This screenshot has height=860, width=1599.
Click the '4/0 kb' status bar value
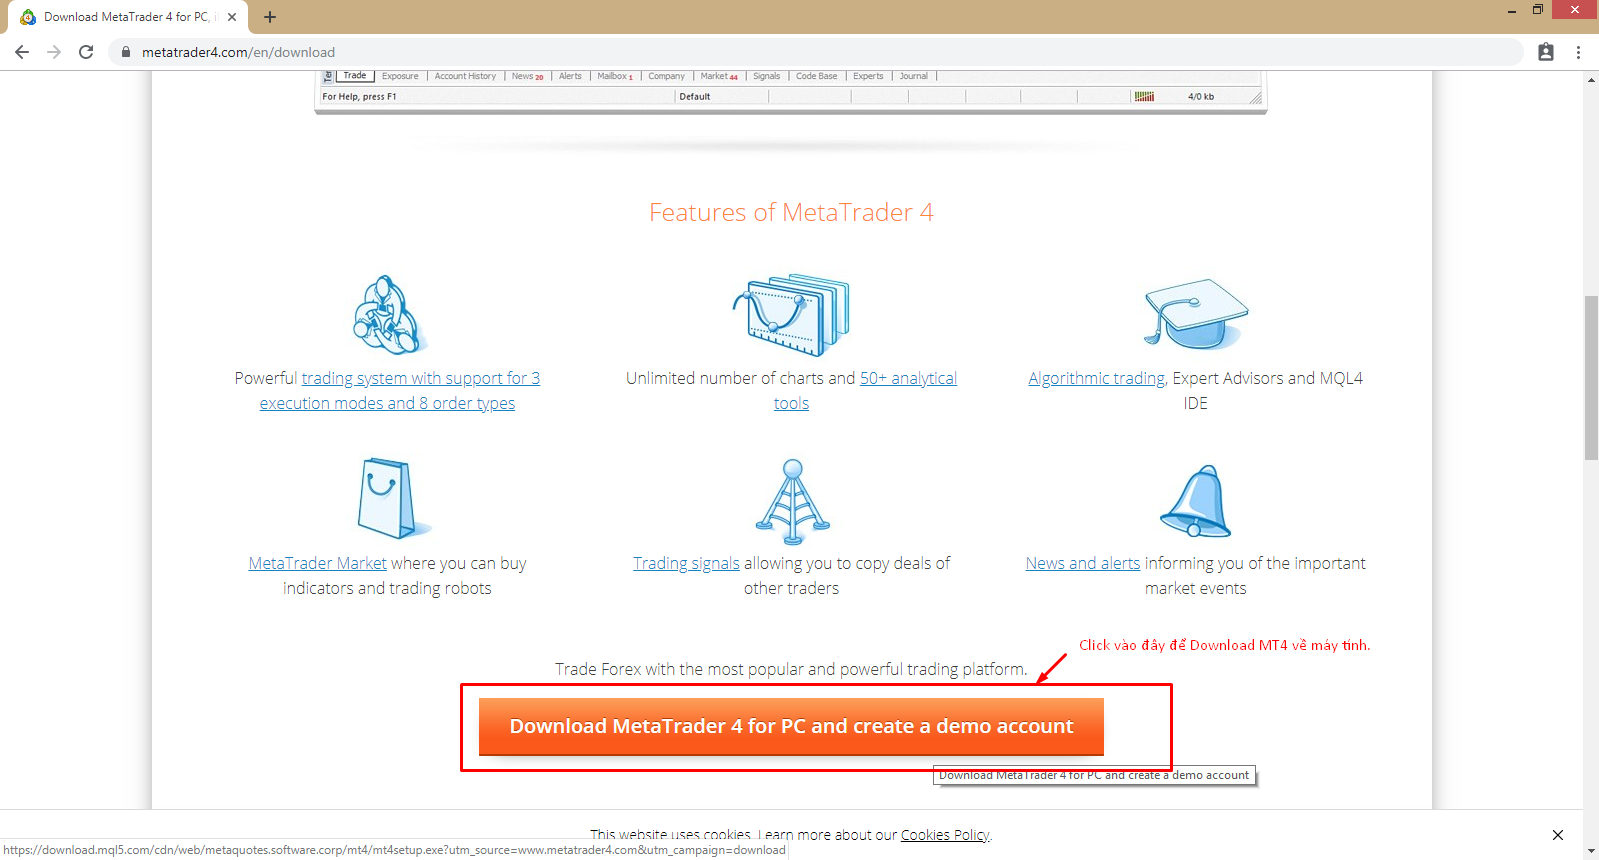pyautogui.click(x=1201, y=97)
